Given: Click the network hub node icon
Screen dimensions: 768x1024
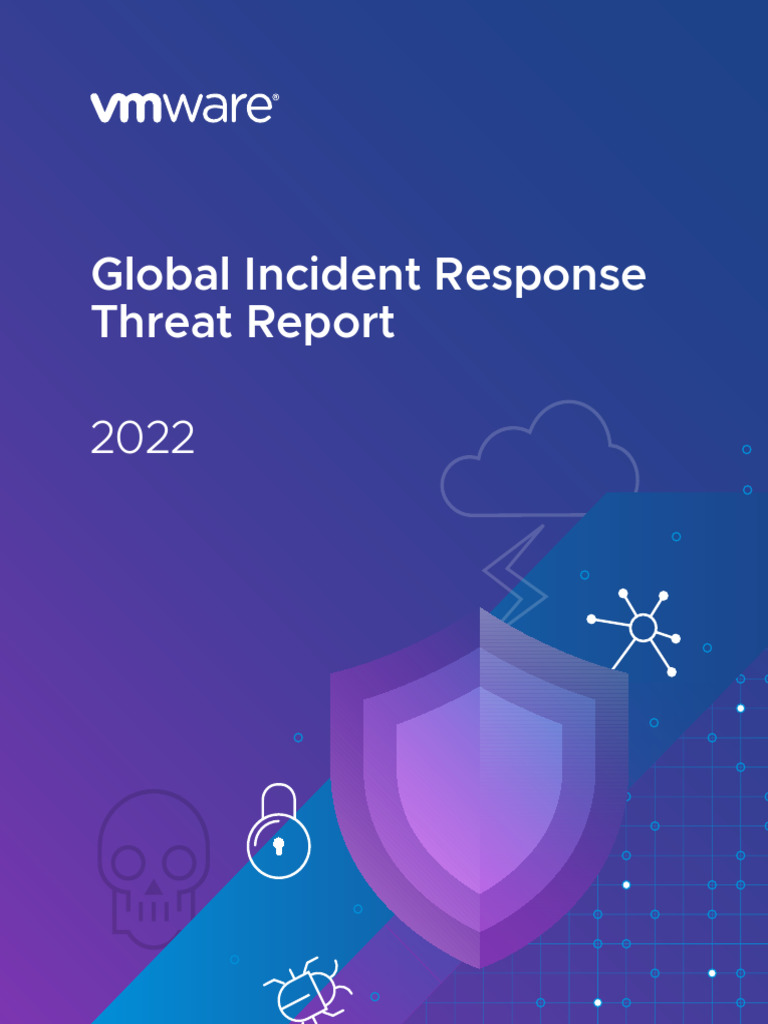Looking at the screenshot, I should [634, 632].
